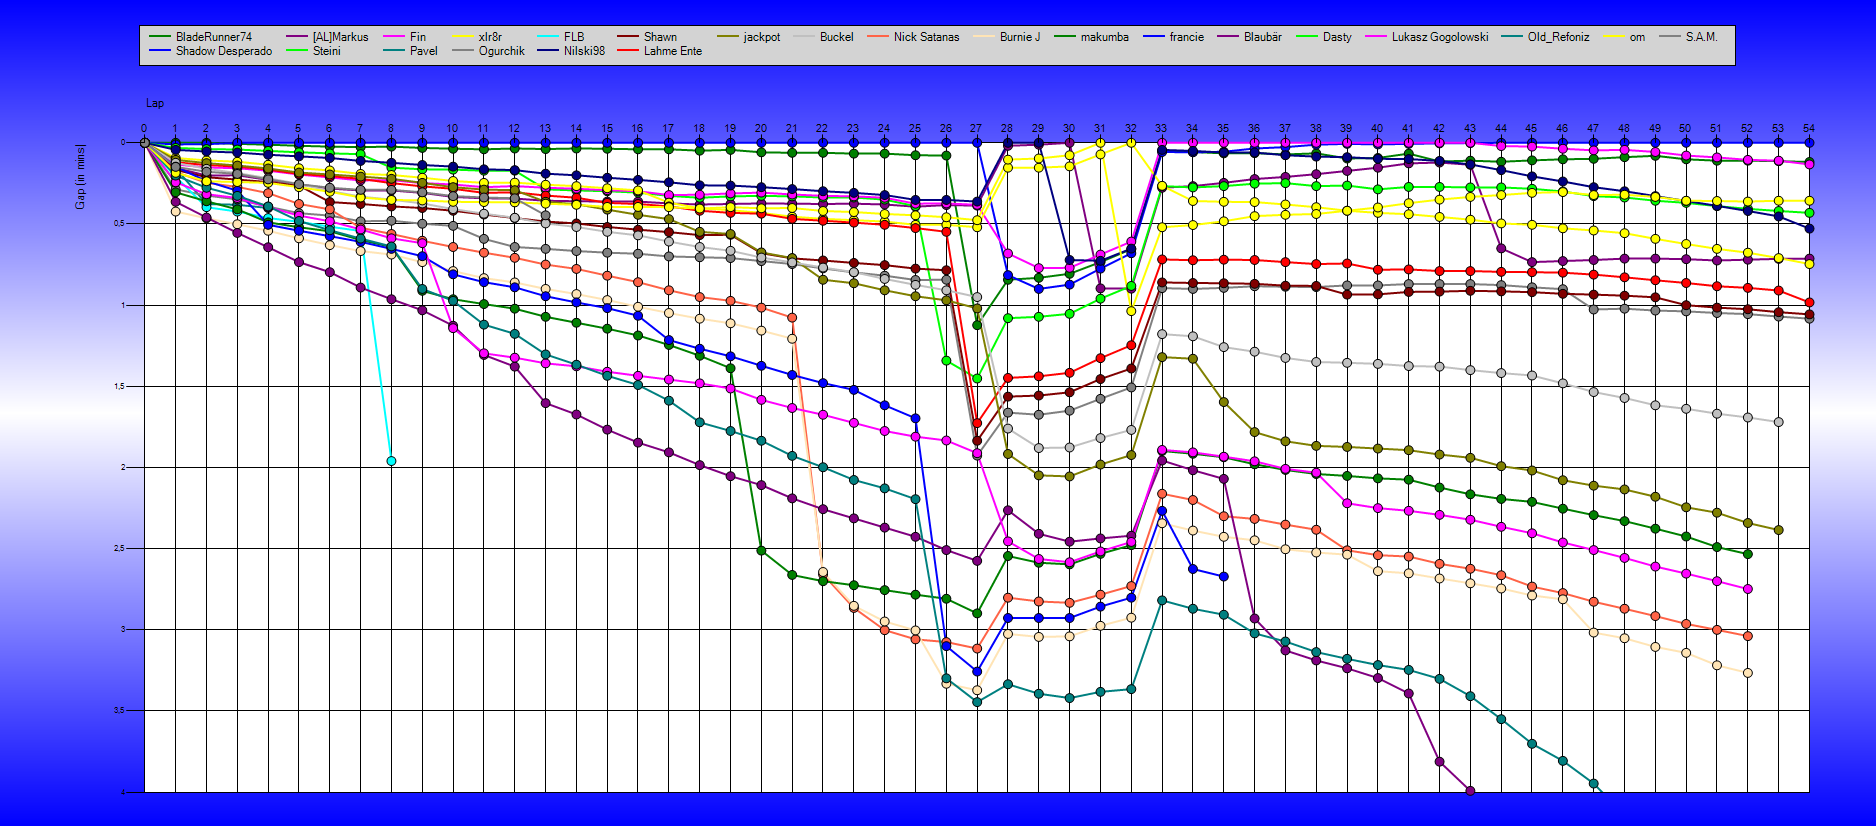Image resolution: width=1876 pixels, height=826 pixels.
Task: Click the 1.5 gap axis value
Action: (x=119, y=386)
